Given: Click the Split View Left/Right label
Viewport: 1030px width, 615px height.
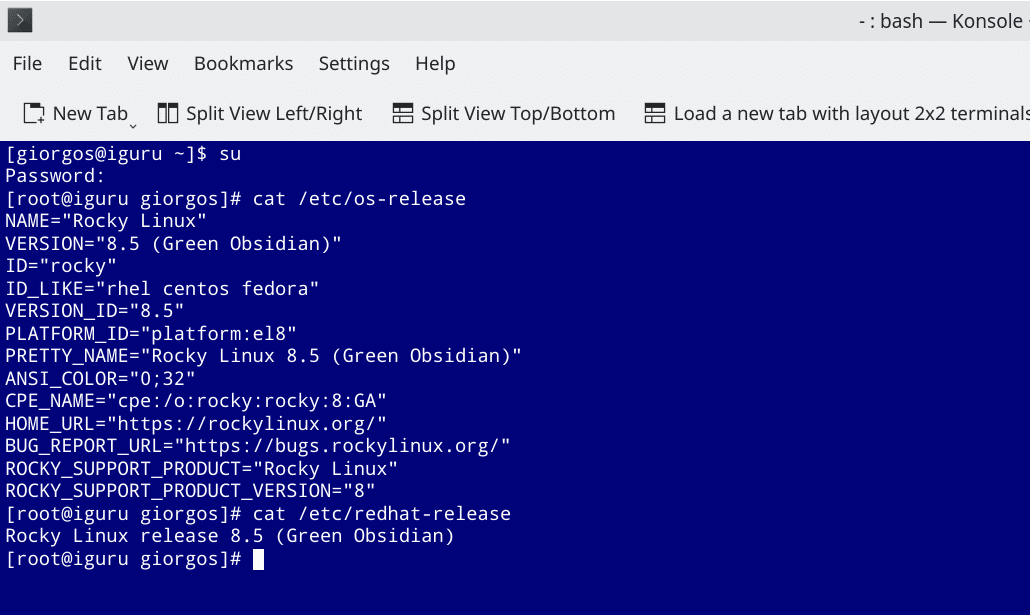Looking at the screenshot, I should click(x=274, y=114).
